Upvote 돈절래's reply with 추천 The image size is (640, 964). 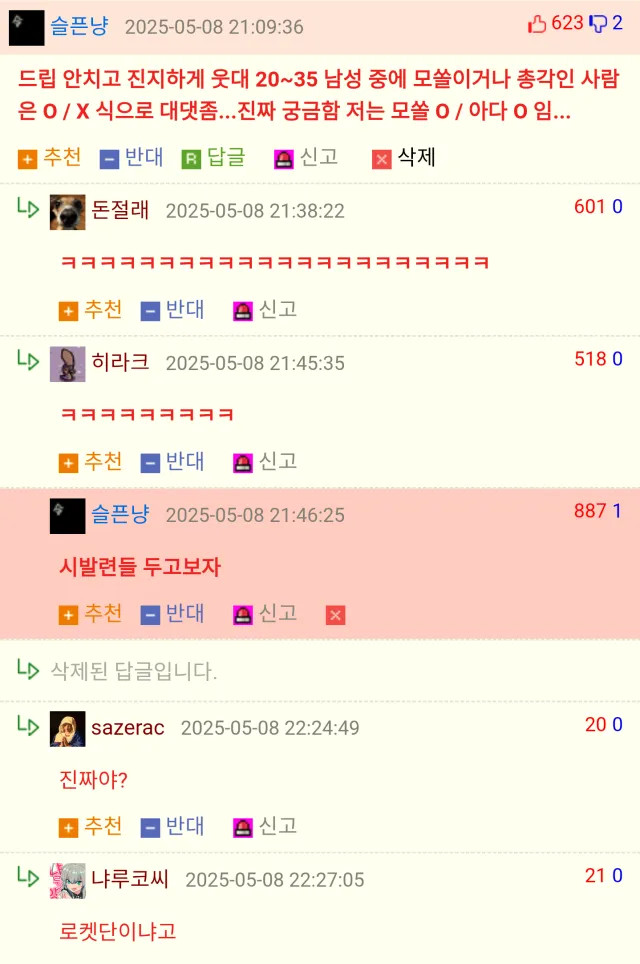tap(90, 310)
